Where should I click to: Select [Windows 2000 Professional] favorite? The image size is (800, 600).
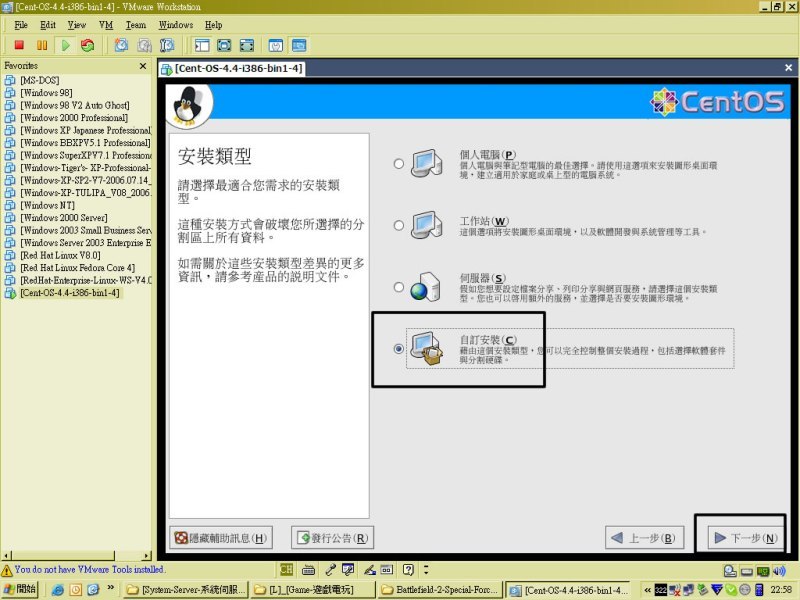73,118
